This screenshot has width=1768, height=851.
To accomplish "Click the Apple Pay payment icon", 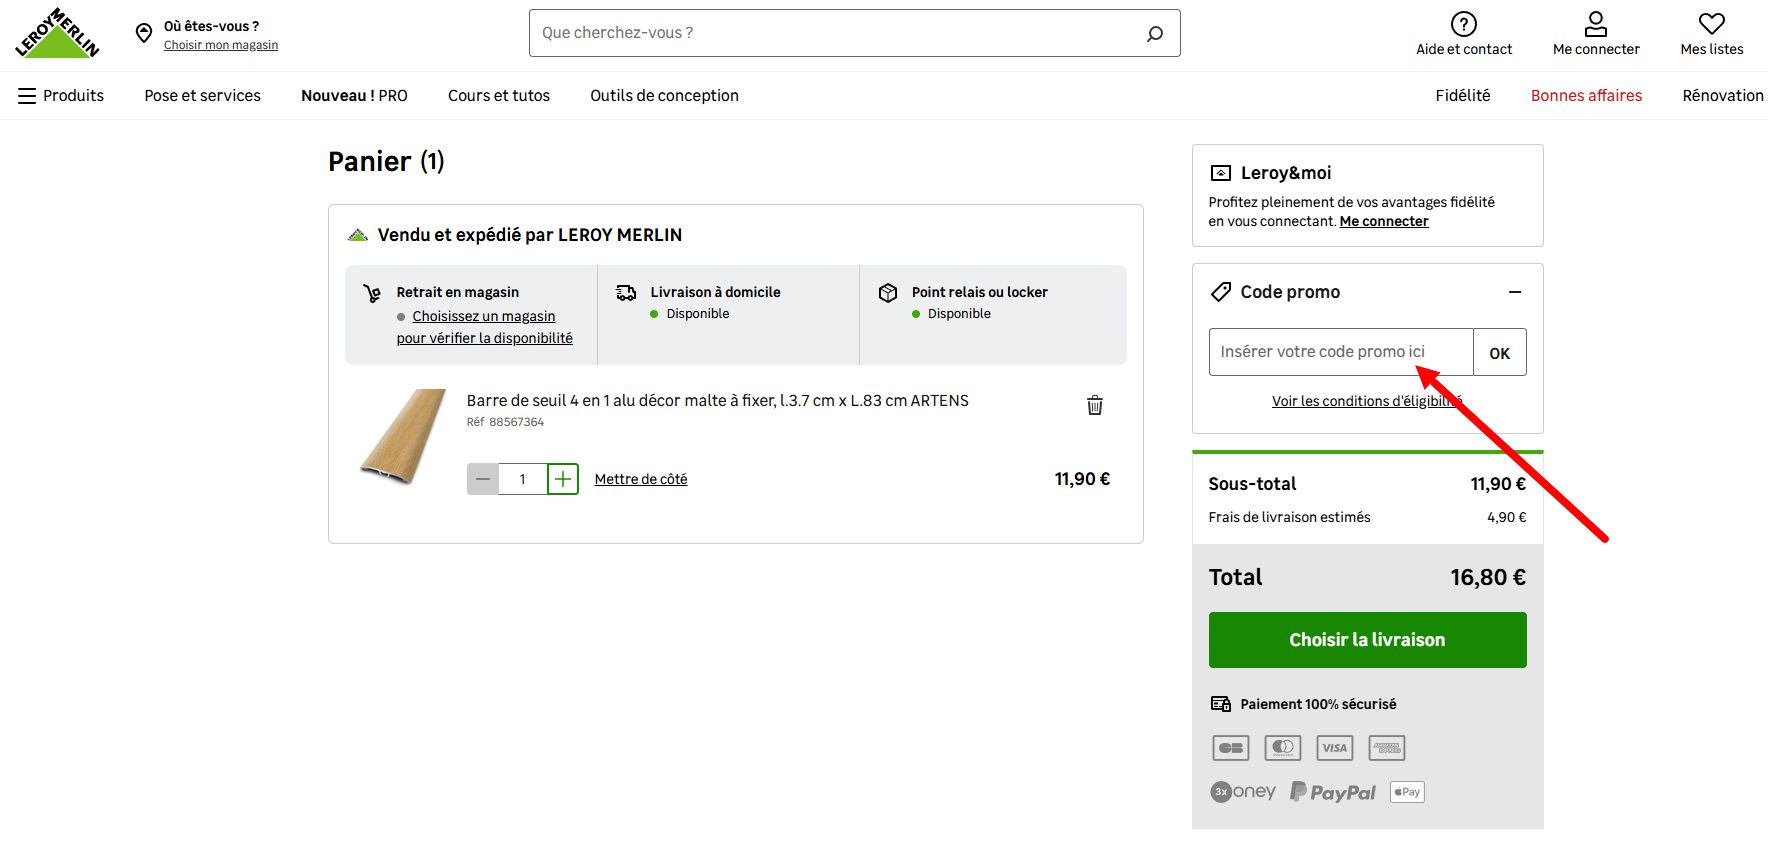I will 1407,792.
